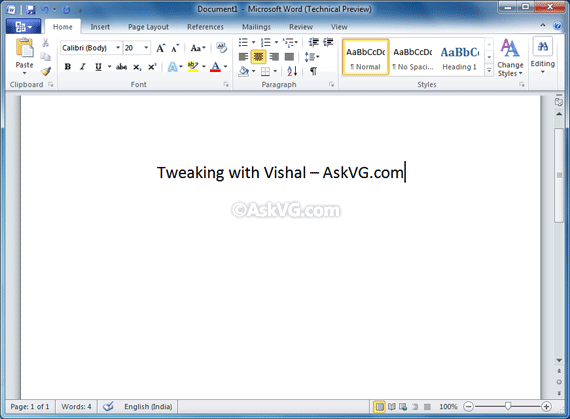This screenshot has width=570, height=419.
Task: Toggle Italic formatting
Action: (83, 67)
